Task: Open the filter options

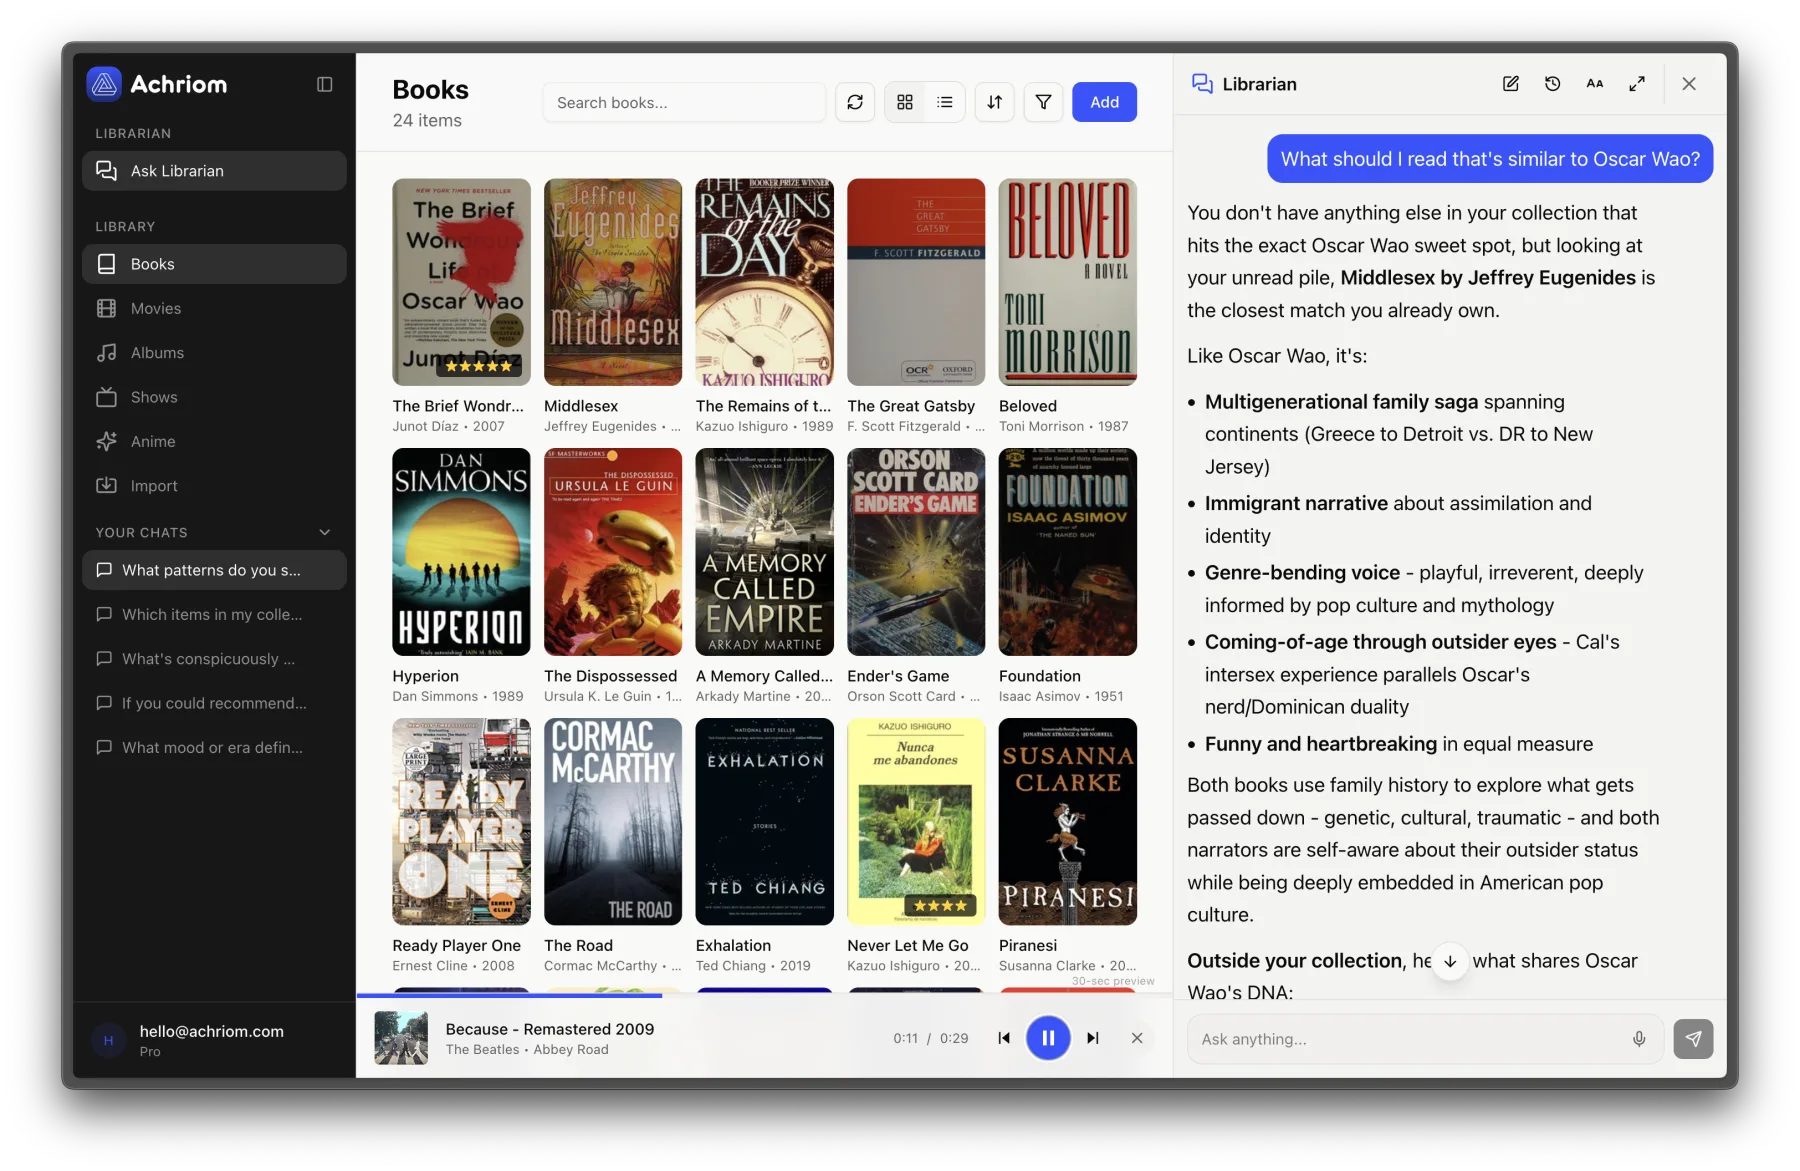Action: click(1044, 102)
